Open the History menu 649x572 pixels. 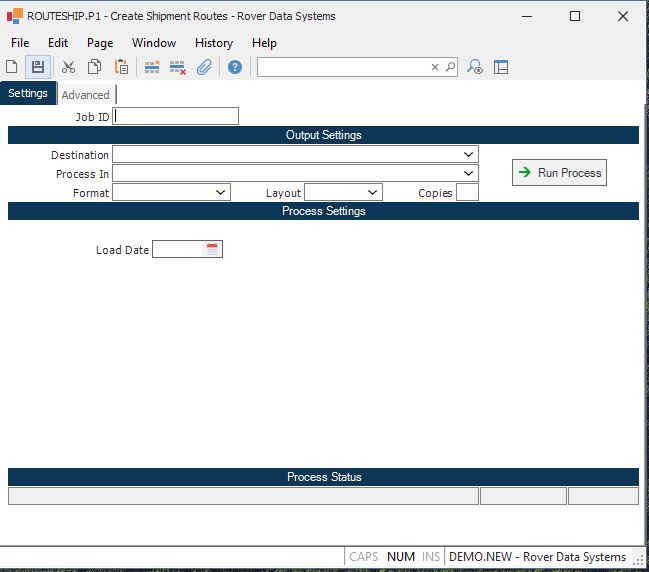click(214, 43)
